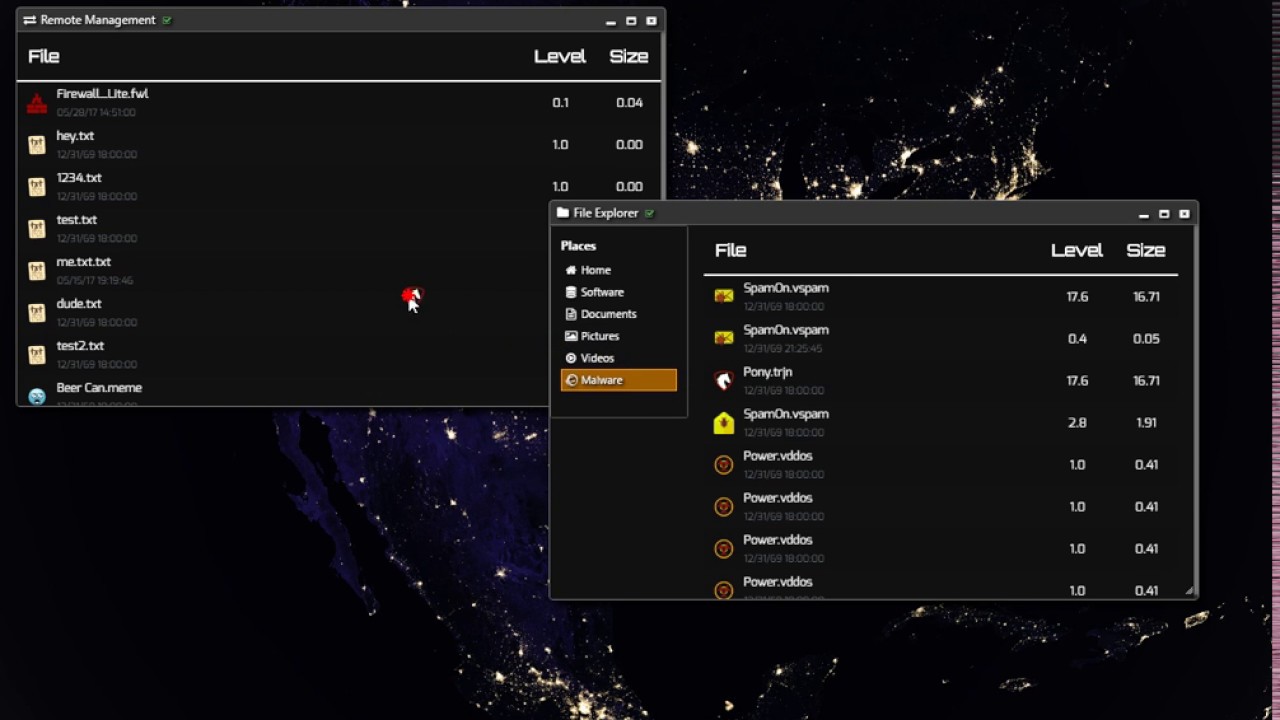
Task: Click the 05/15/17 19:19:46 date under me.txt.txt
Action: point(95,281)
